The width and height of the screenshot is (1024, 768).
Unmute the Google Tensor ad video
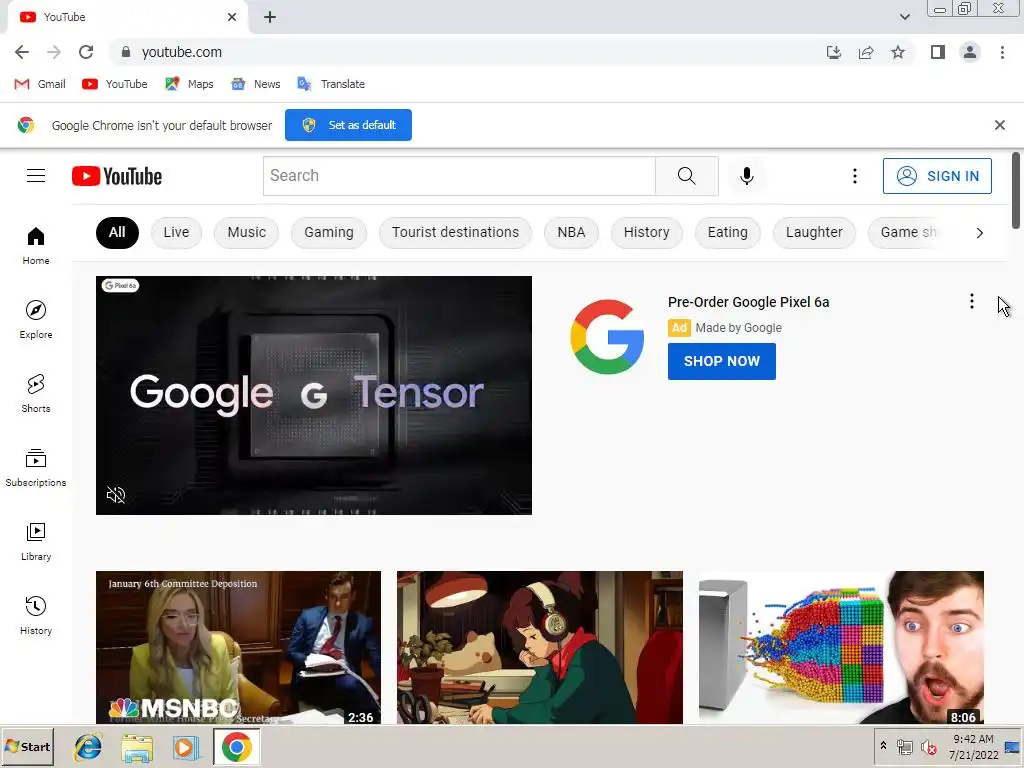point(116,495)
